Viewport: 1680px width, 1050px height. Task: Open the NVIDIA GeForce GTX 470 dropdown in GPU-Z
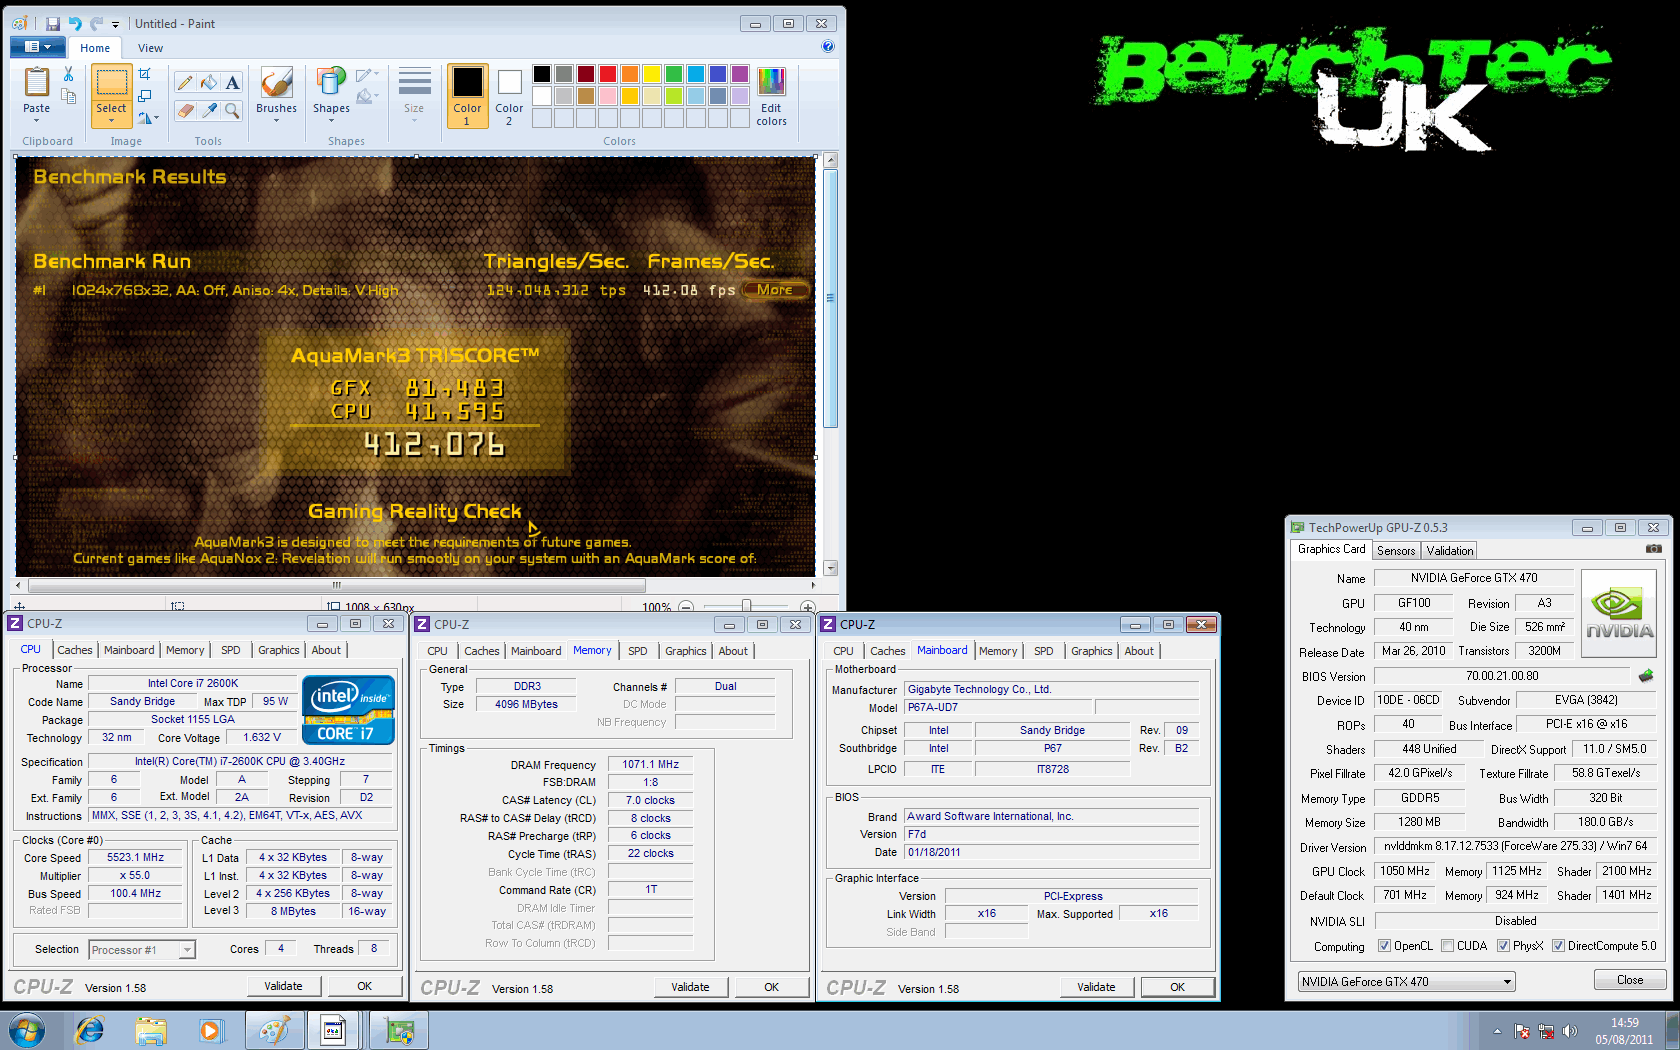(x=1407, y=982)
